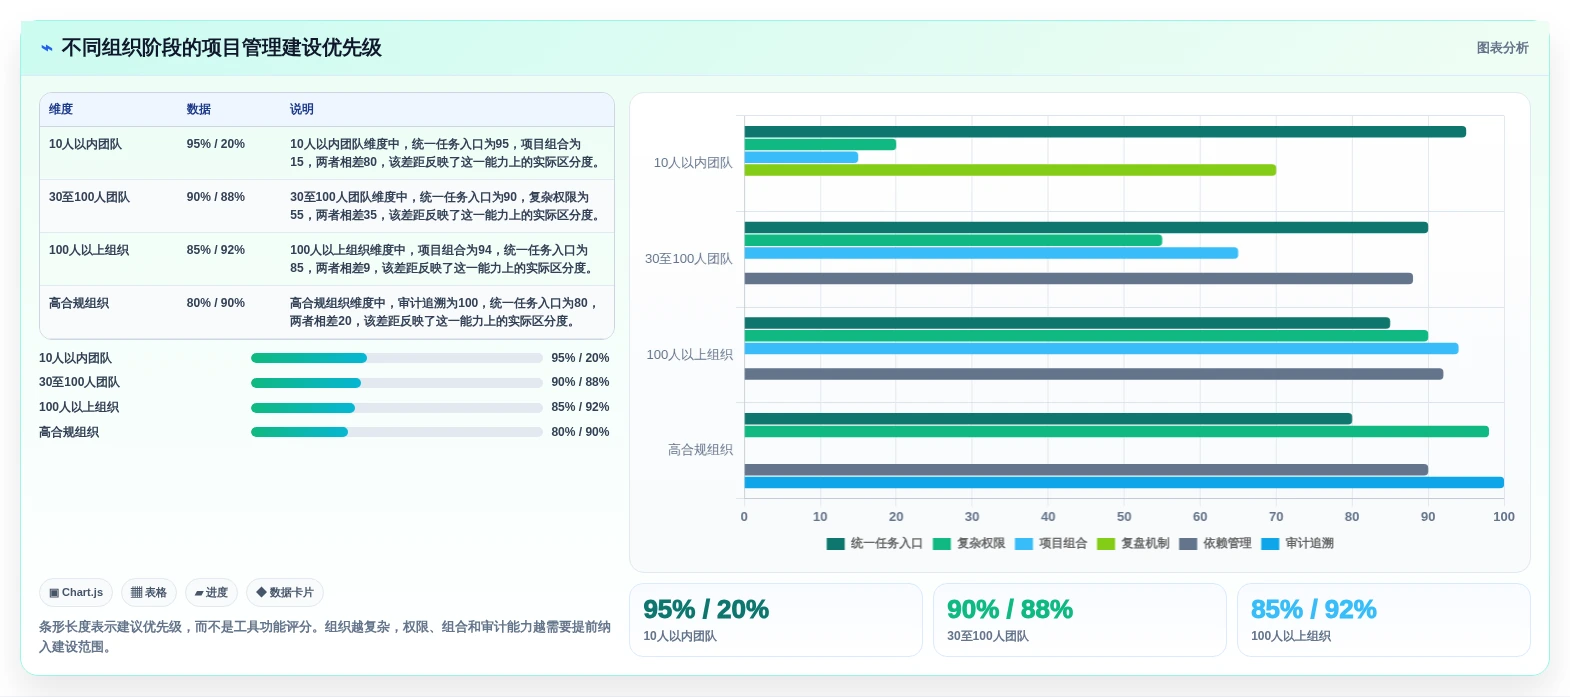
Task: Click the 95% / 20% table cell
Action: [x=216, y=144]
